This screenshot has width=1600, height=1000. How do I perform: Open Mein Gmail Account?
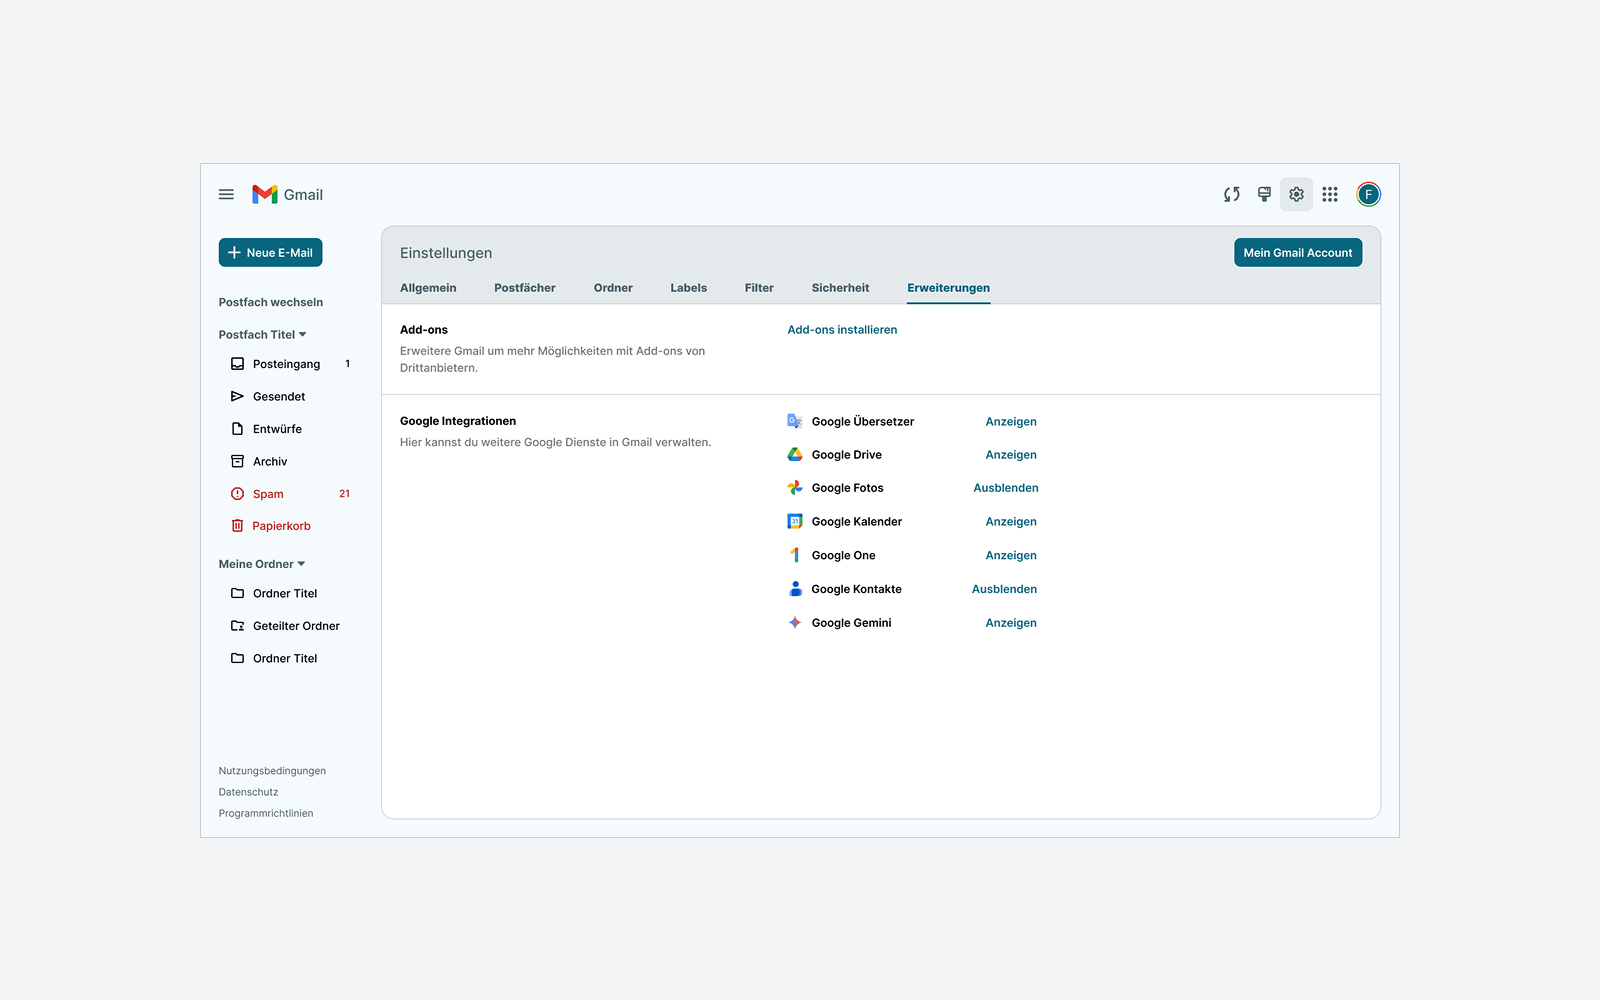(1298, 253)
